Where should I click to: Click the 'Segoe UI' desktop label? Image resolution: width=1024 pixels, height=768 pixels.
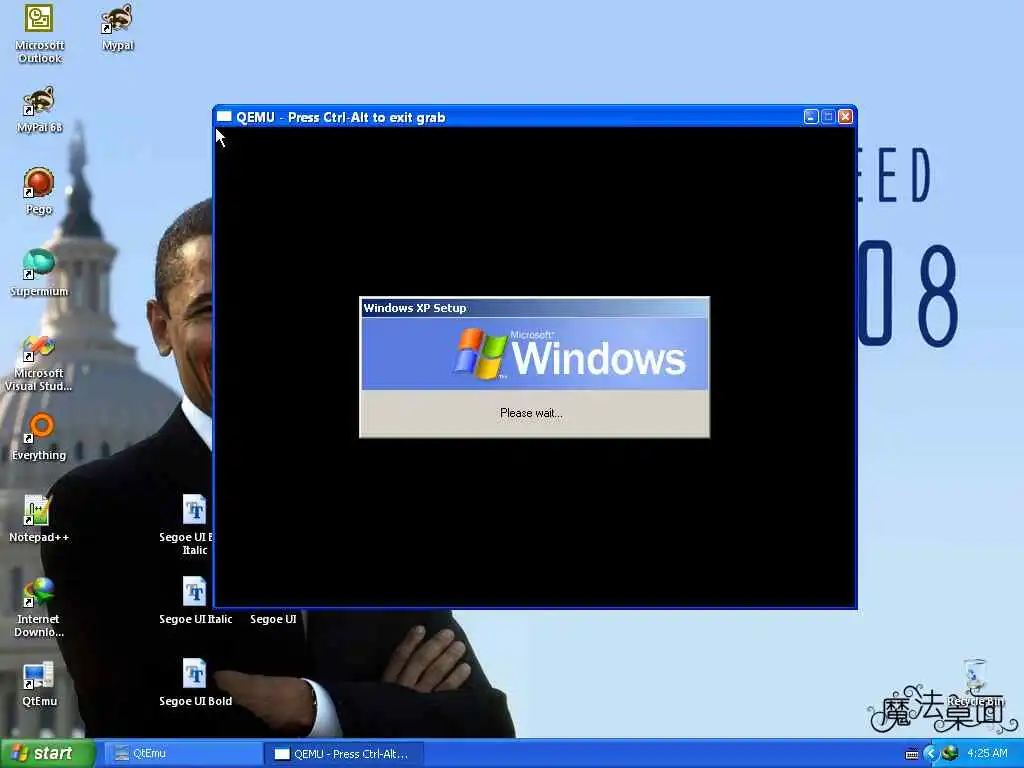(273, 619)
